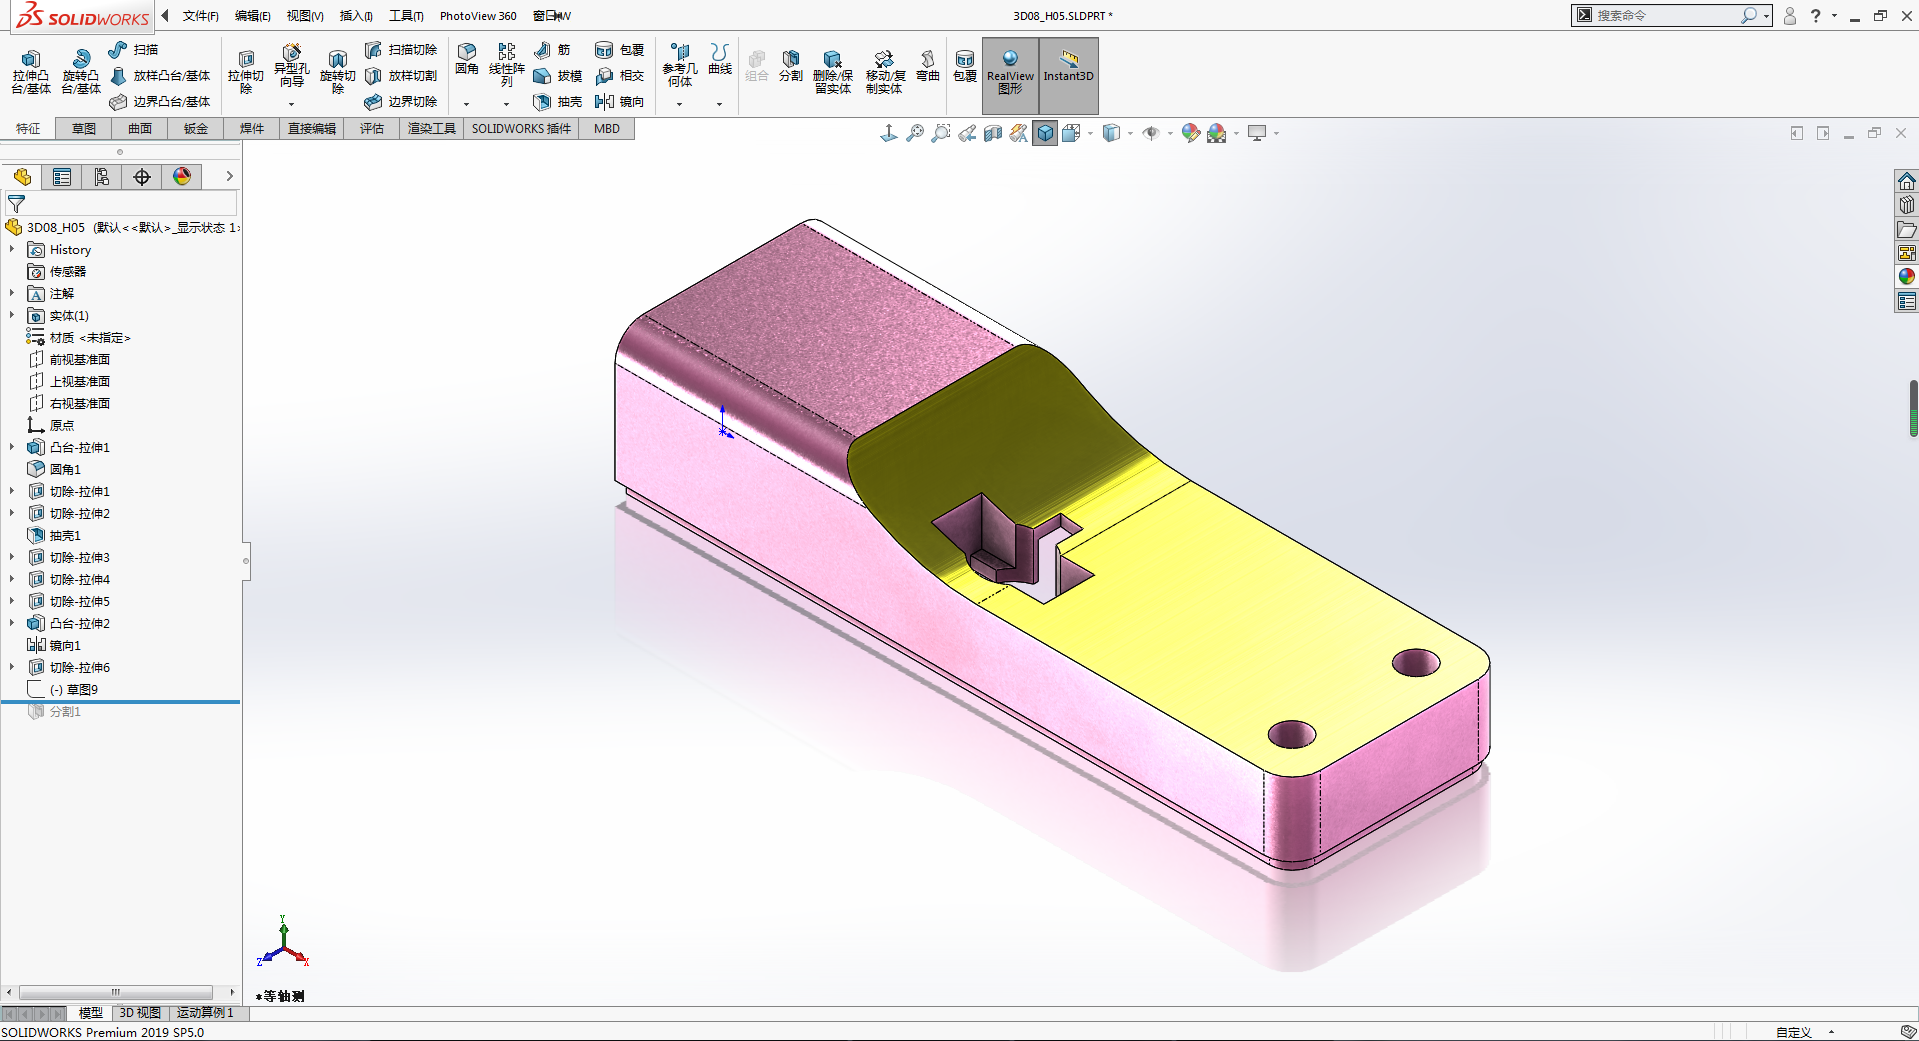
Task: Click the 扫描切除 swept cut tool
Action: click(401, 49)
